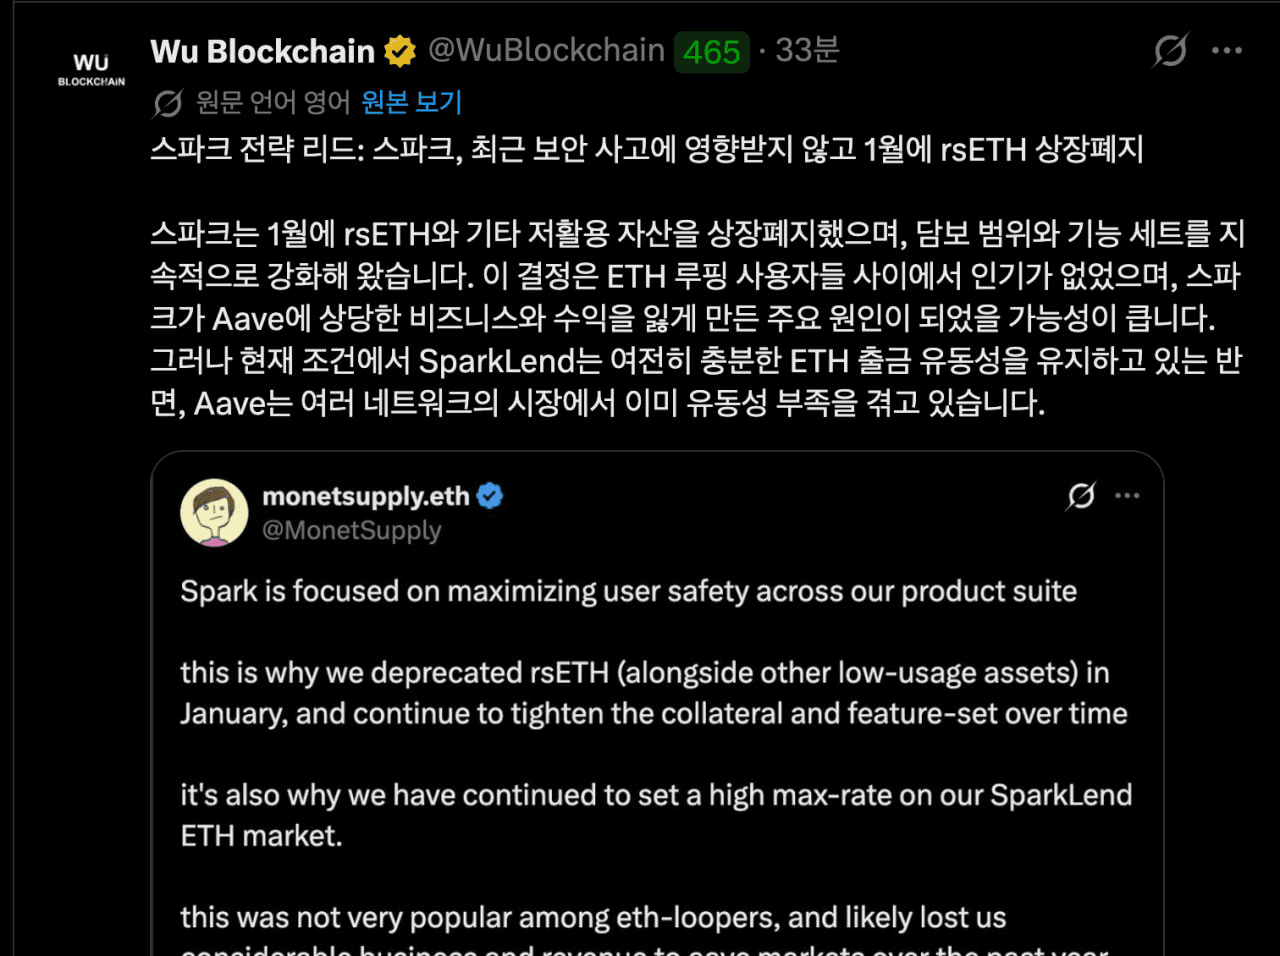
Task: Click the Korean headline starting with 스파크 전략 리드
Action: pos(646,149)
